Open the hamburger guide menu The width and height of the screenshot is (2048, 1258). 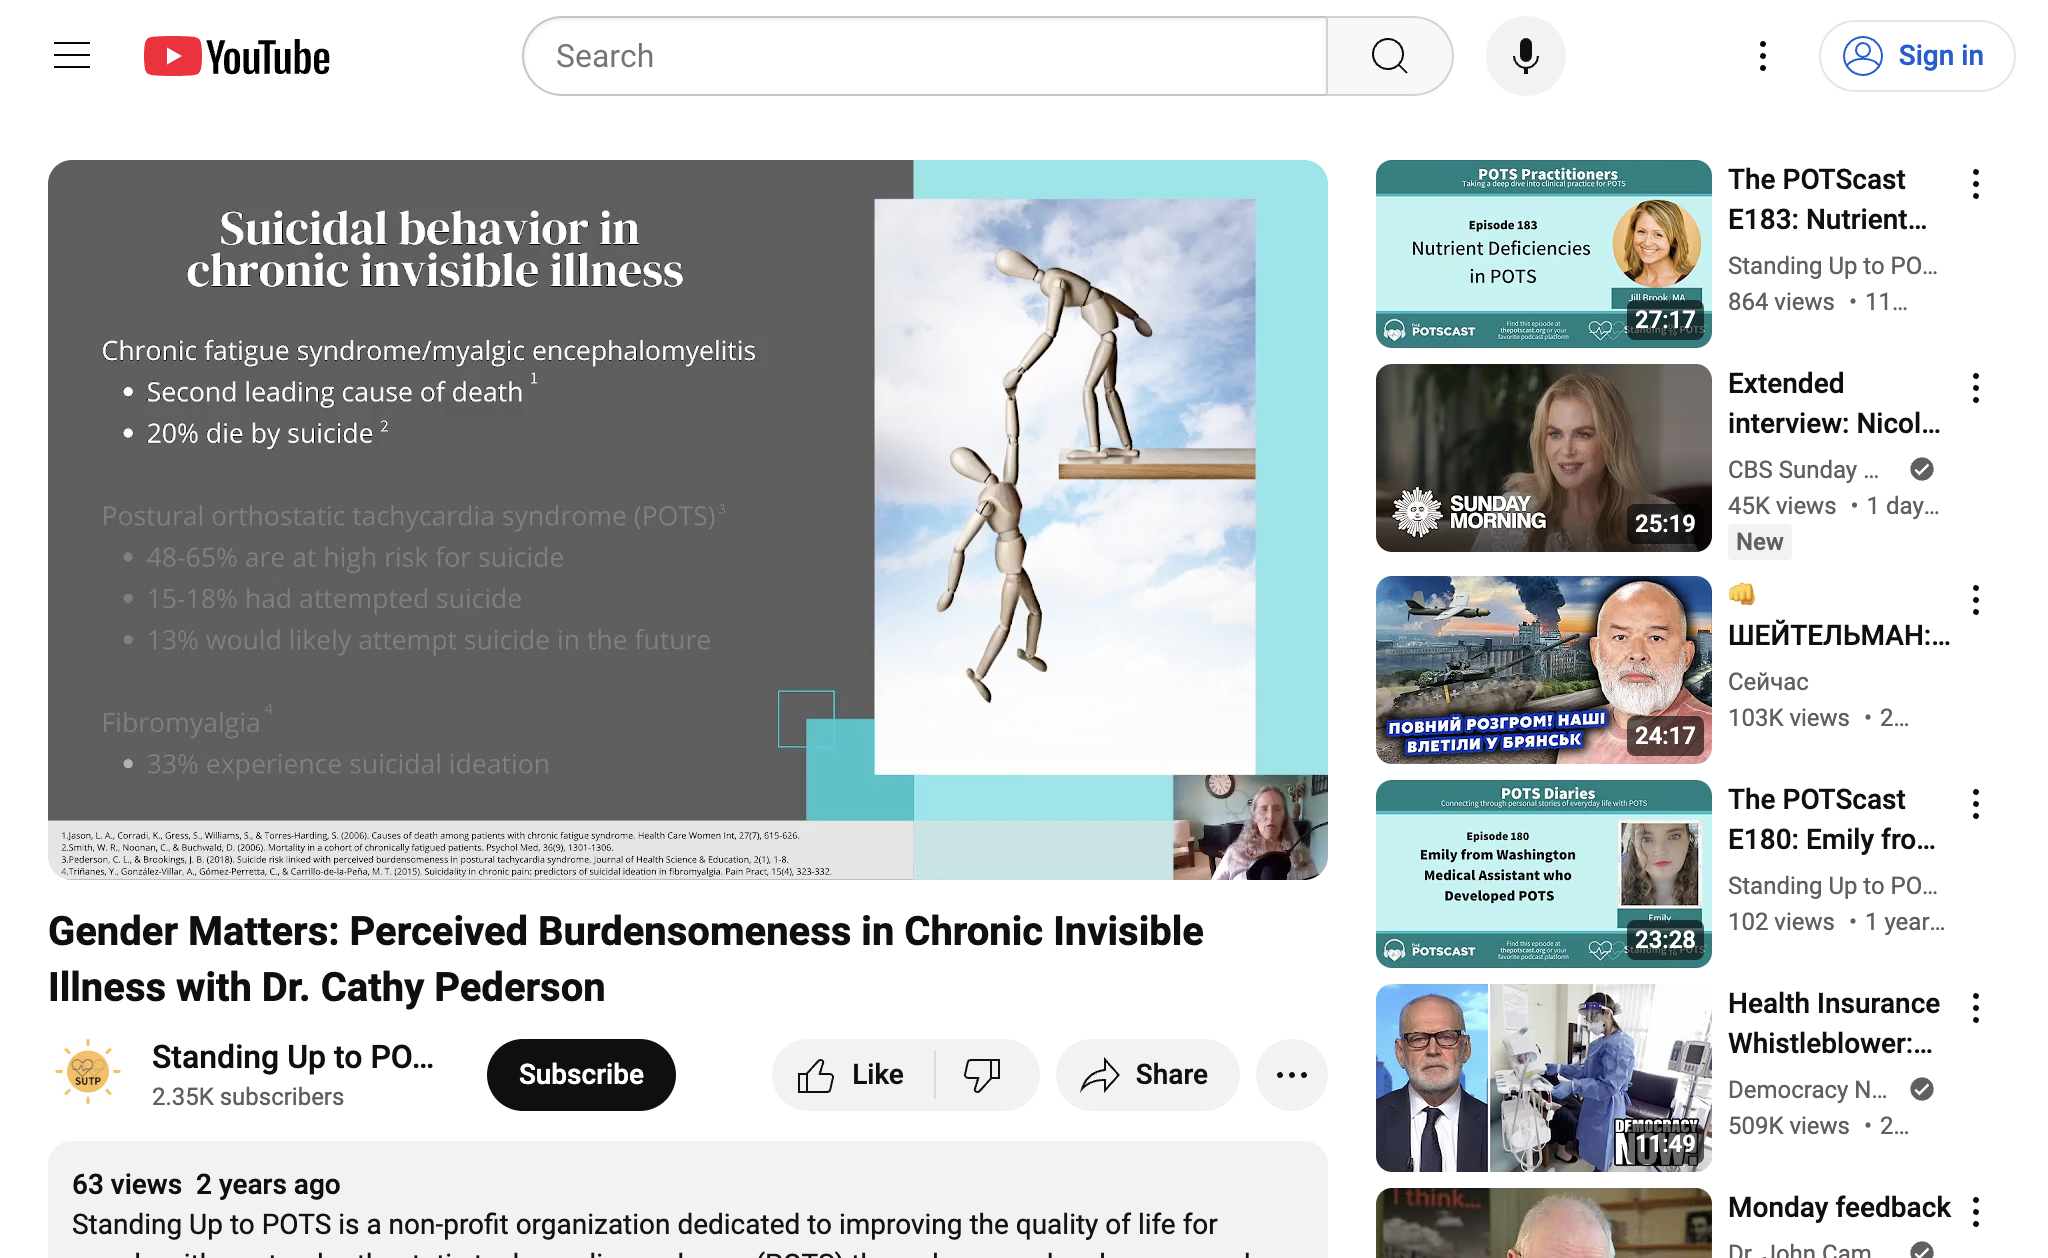pos(72,56)
